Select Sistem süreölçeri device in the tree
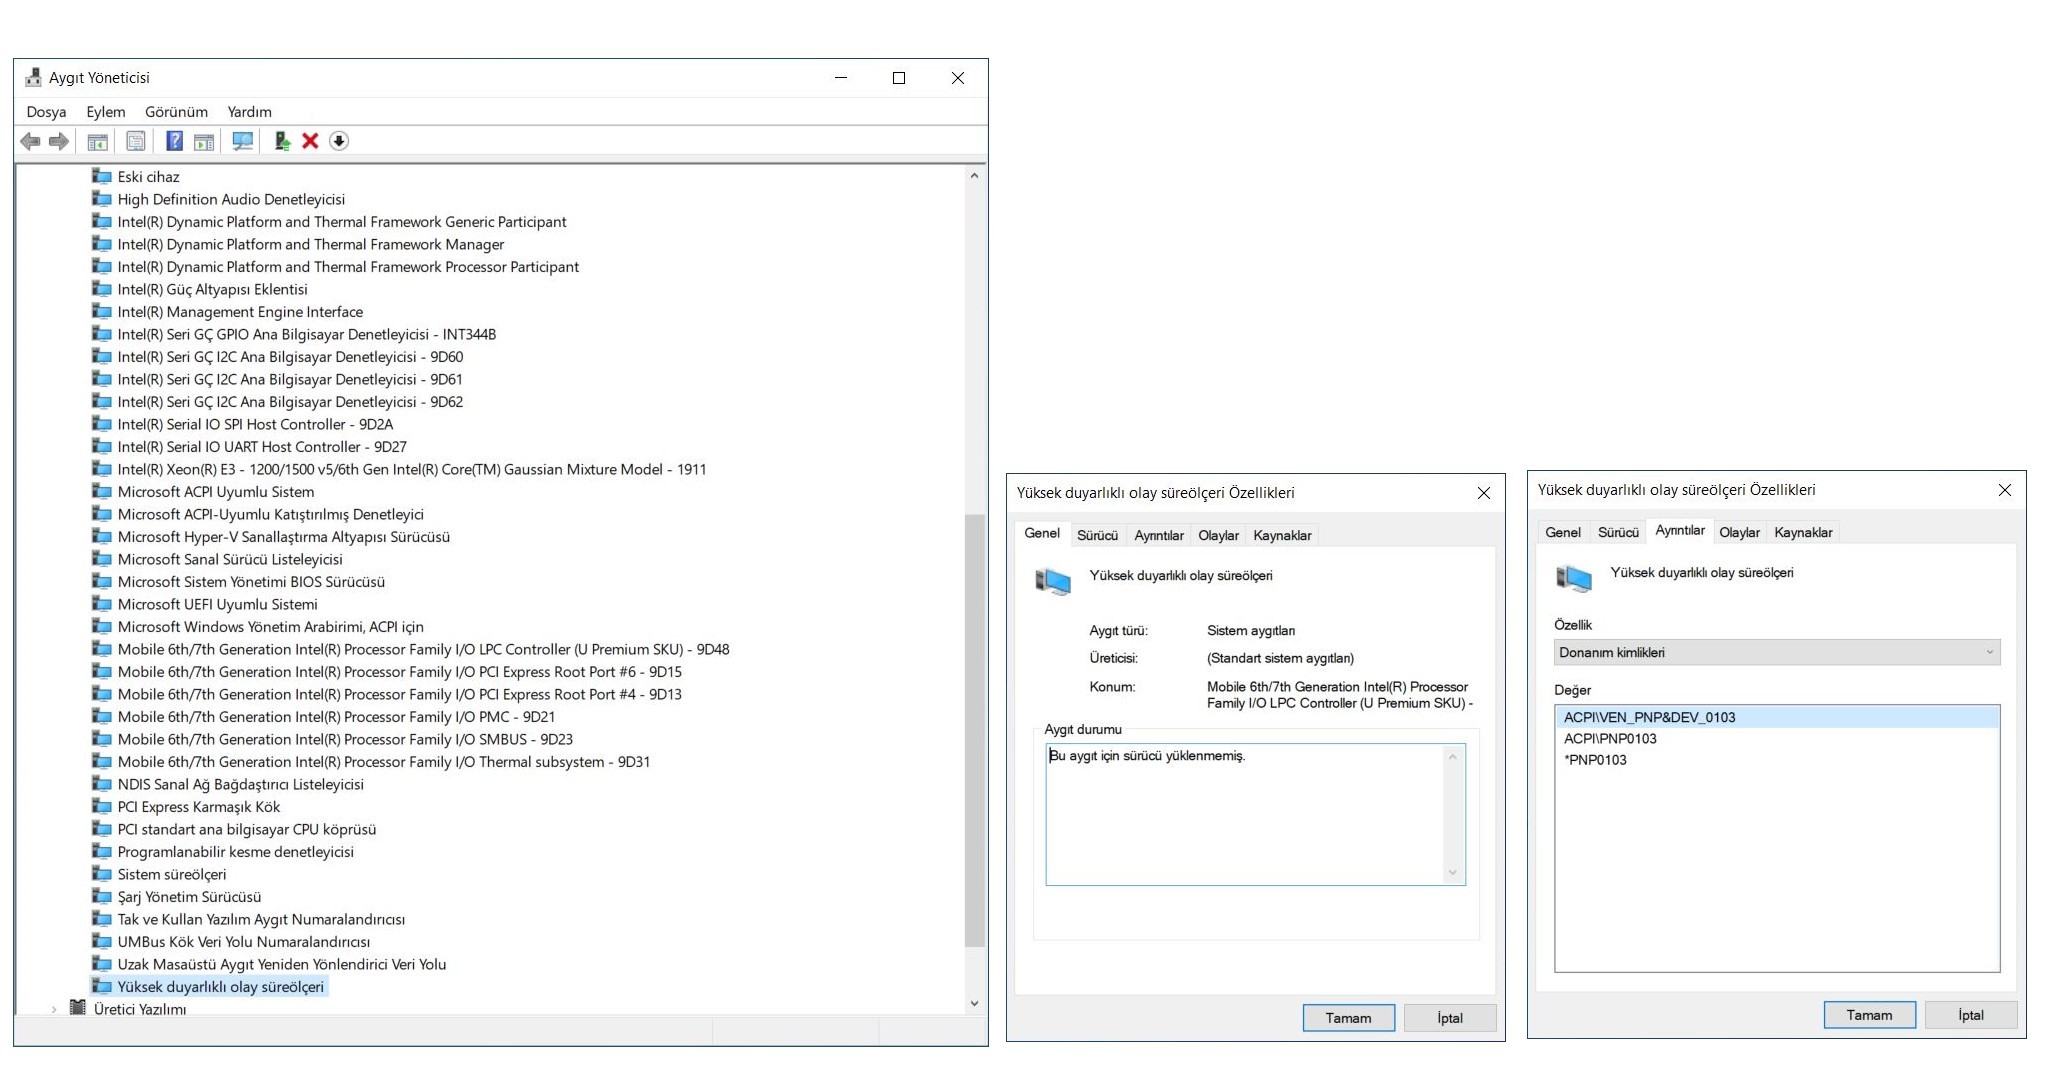Screen dimensions: 2062x1092 (171, 874)
